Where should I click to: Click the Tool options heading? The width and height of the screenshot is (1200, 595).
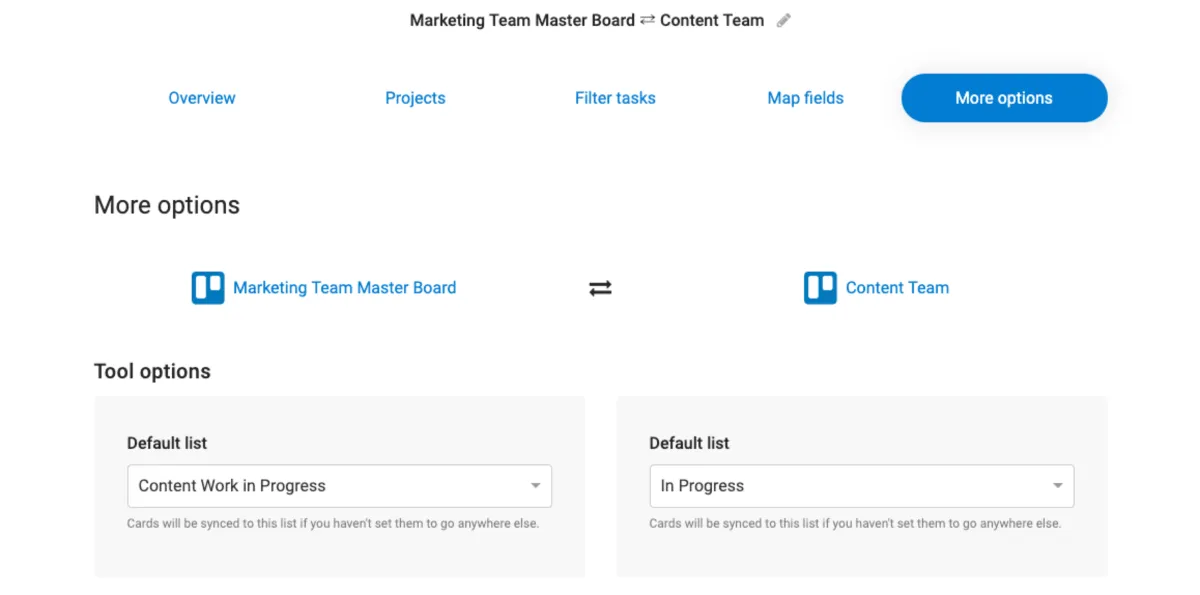point(152,371)
